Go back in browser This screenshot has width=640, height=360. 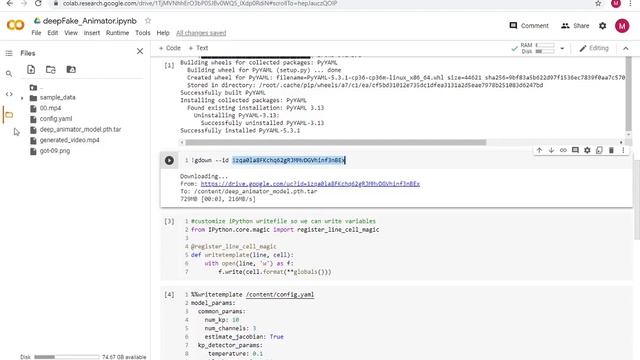pyautogui.click(x=9, y=3)
